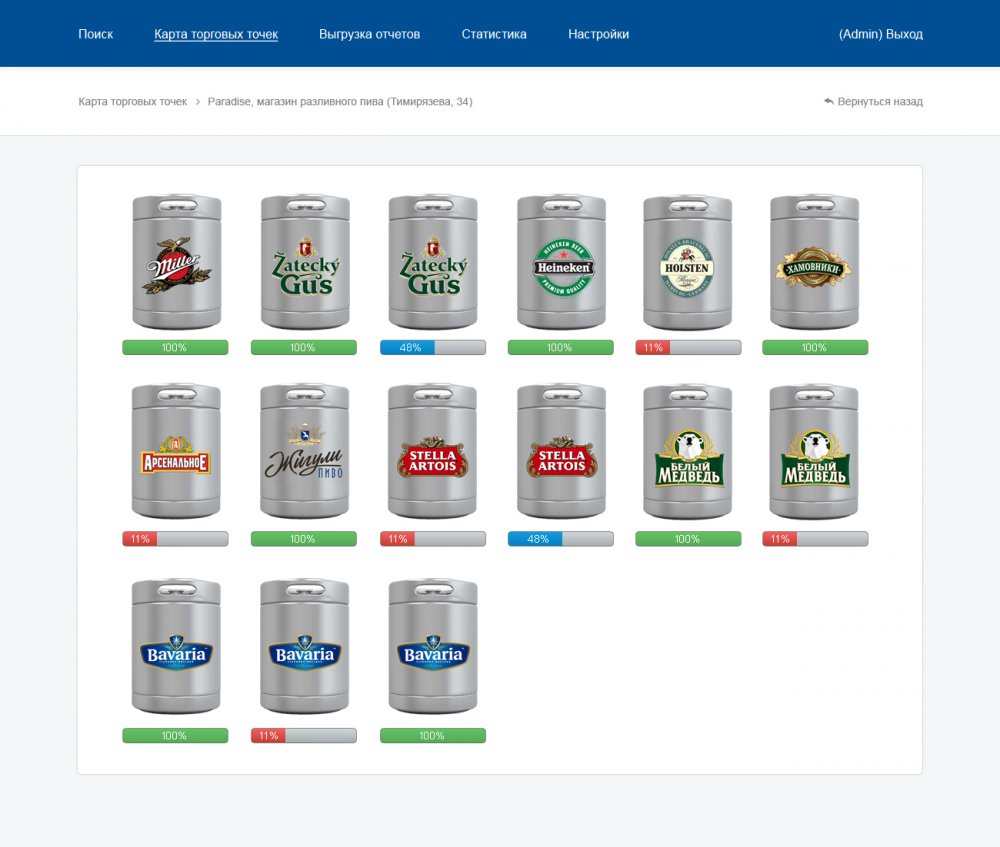Image resolution: width=1000 pixels, height=847 pixels.
Task: Click the Stella Artois keg at 11%
Action: click(x=432, y=451)
